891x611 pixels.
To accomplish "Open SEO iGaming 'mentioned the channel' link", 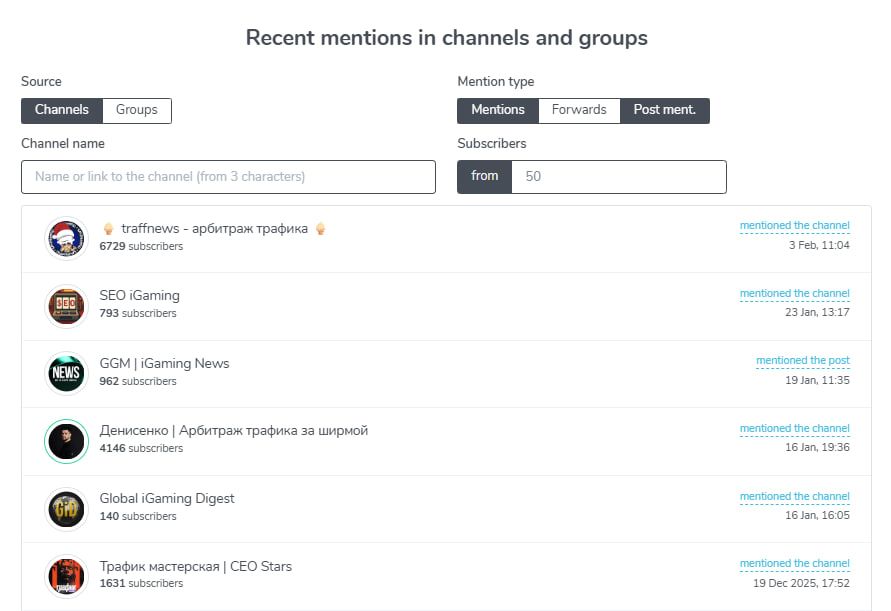I will [794, 294].
